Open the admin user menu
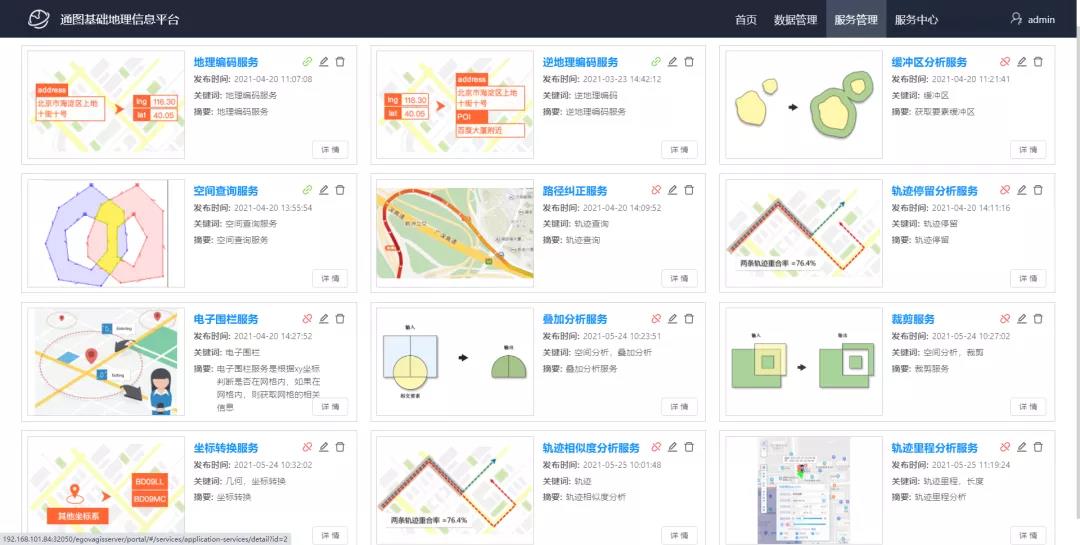This screenshot has width=1080, height=545. click(x=1032, y=19)
